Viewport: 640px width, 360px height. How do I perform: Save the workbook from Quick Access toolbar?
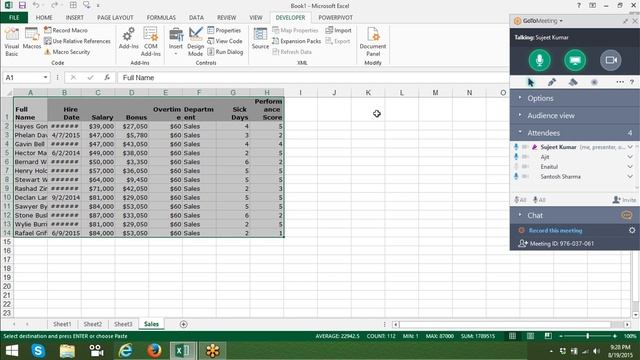pyautogui.click(x=22, y=5)
